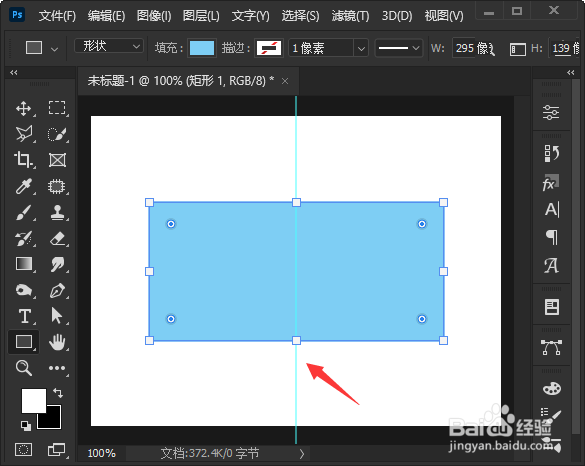Select the History Brush tool

click(x=24, y=239)
